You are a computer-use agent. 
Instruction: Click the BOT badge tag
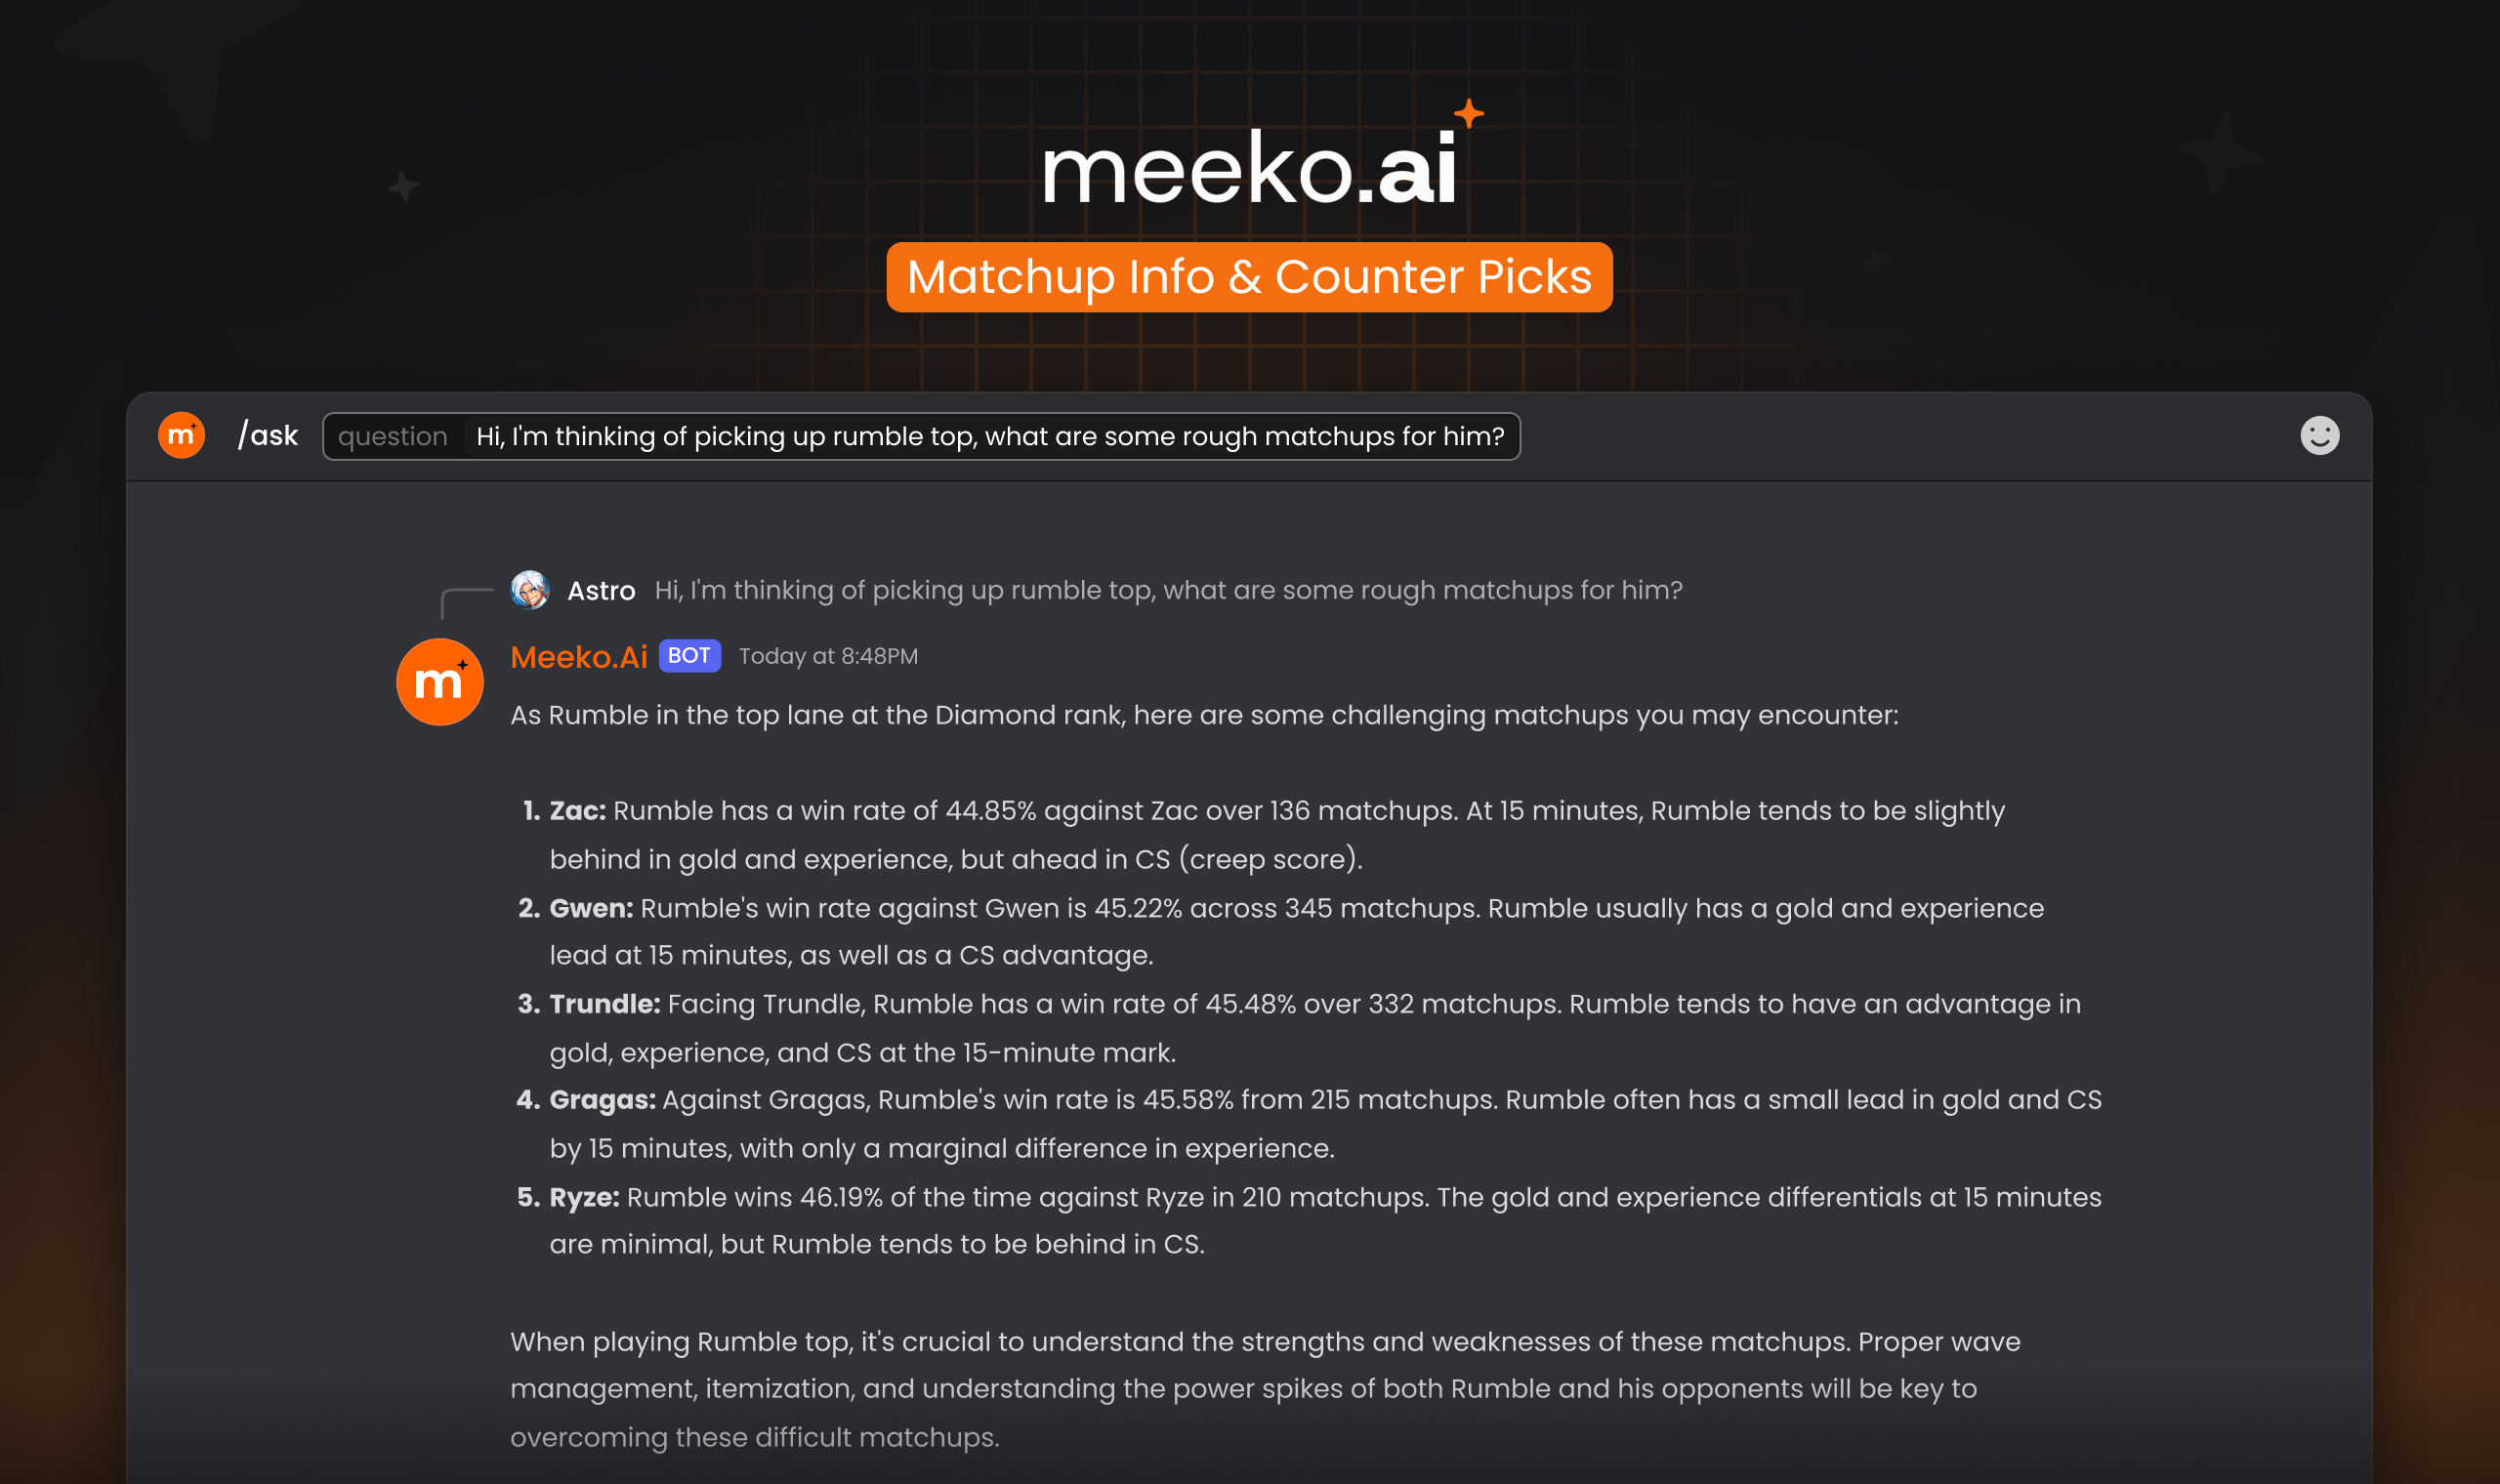pos(689,656)
